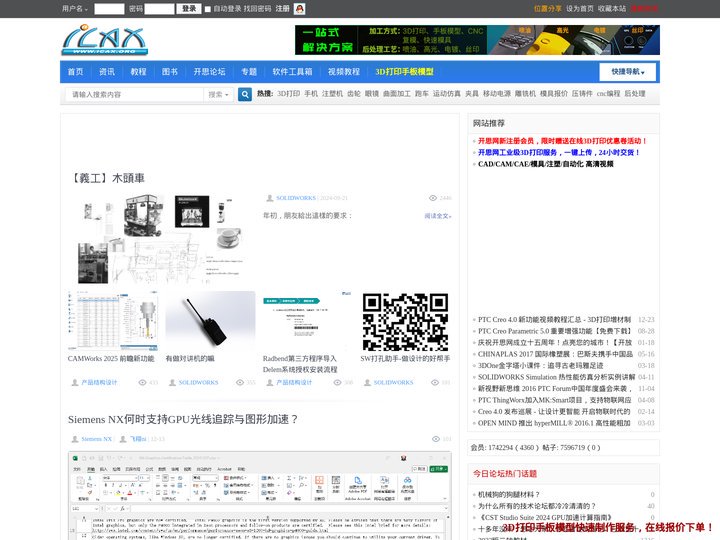Click user icon beside 飞翔ni author
Screen dimensions: 720x540
pyautogui.click(x=123, y=439)
